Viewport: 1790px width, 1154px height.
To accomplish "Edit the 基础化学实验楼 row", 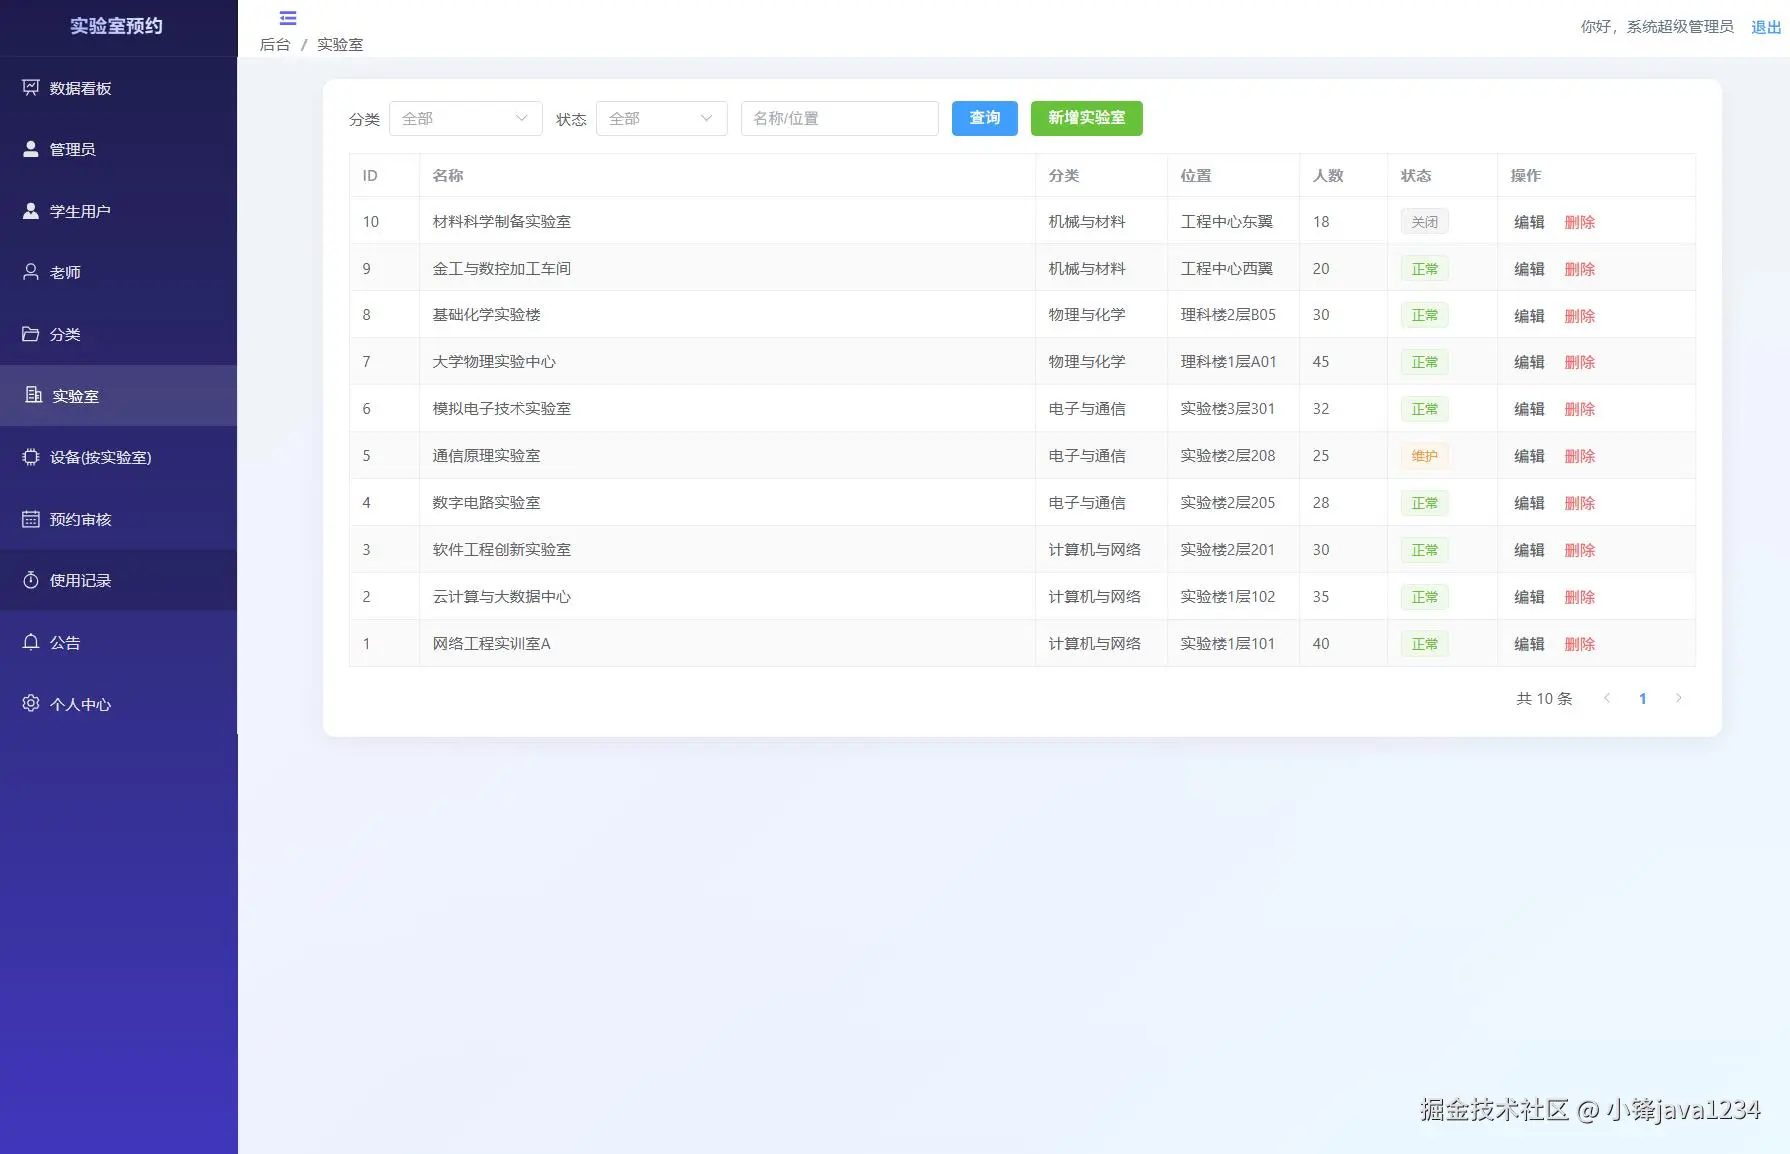I will click(1529, 316).
